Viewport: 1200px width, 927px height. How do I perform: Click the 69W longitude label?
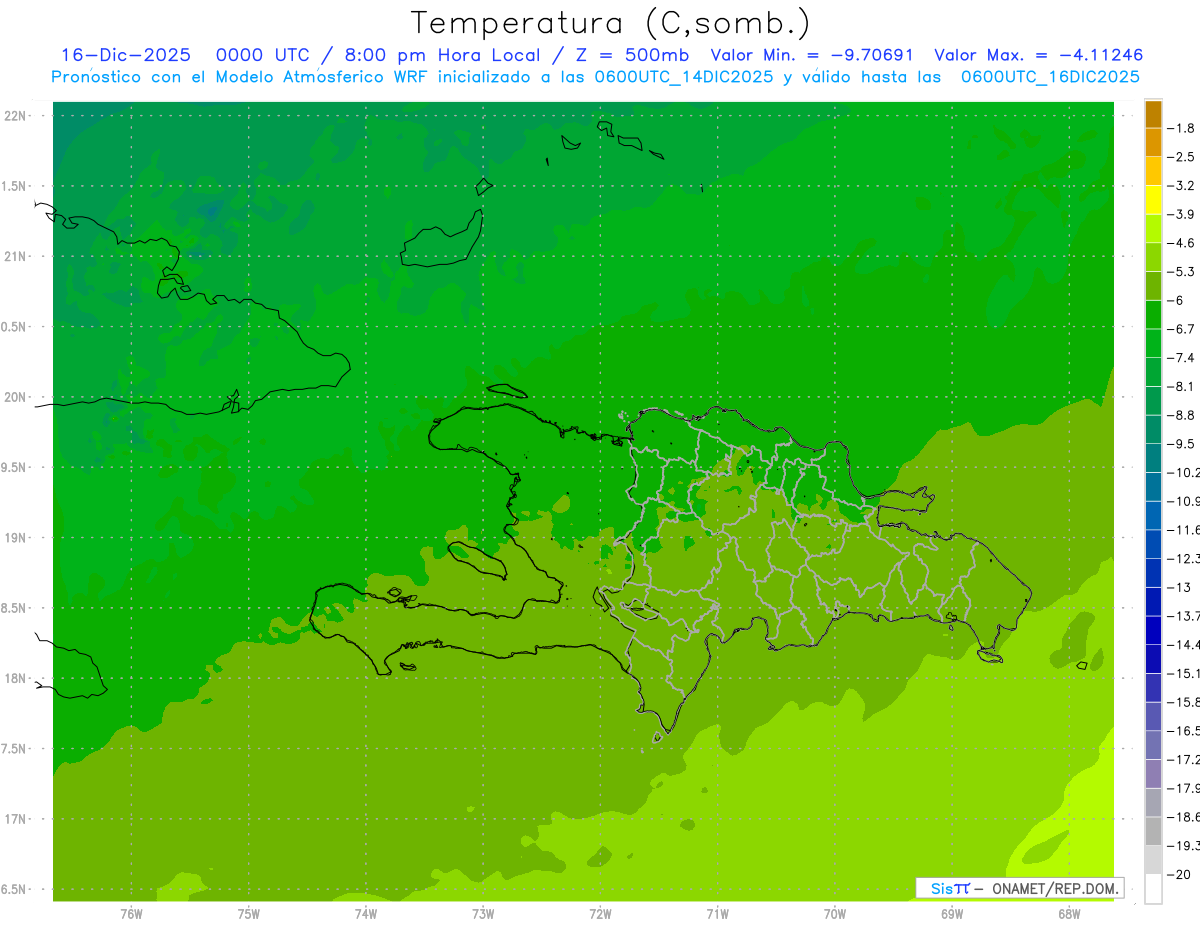click(952, 913)
